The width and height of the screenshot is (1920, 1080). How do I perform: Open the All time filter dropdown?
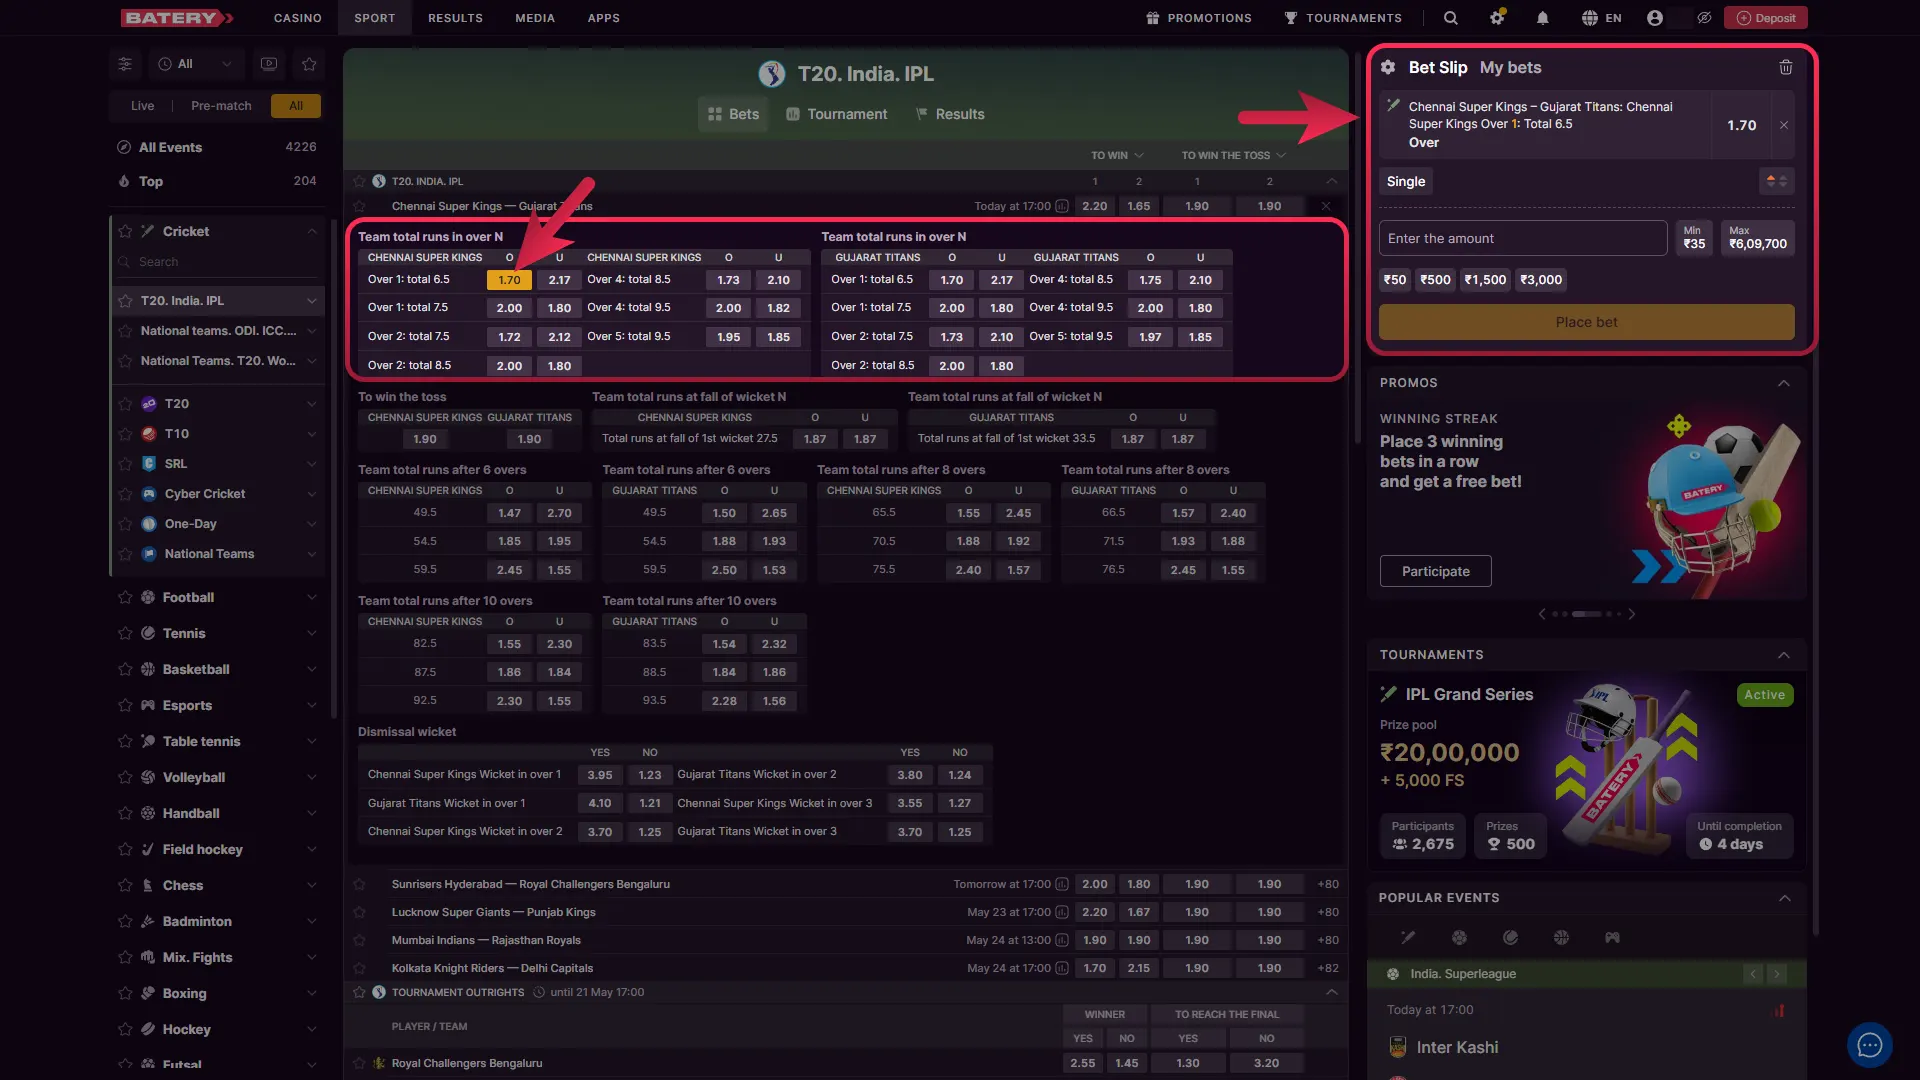[x=196, y=64]
